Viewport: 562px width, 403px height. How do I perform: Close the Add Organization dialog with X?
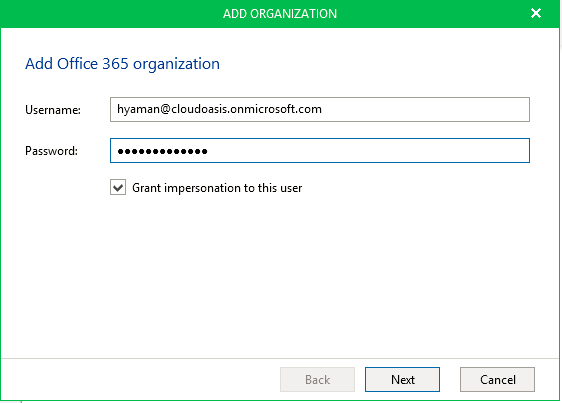tap(535, 13)
